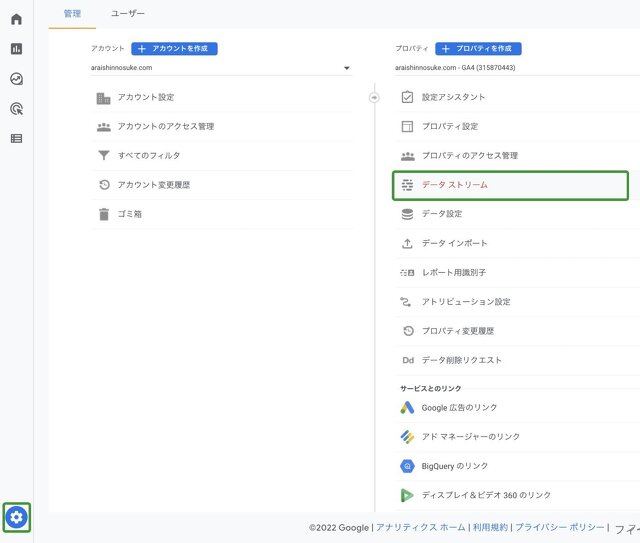The image size is (640, 543).
Task: Open the データ ストリーム menu item
Action: click(455, 185)
